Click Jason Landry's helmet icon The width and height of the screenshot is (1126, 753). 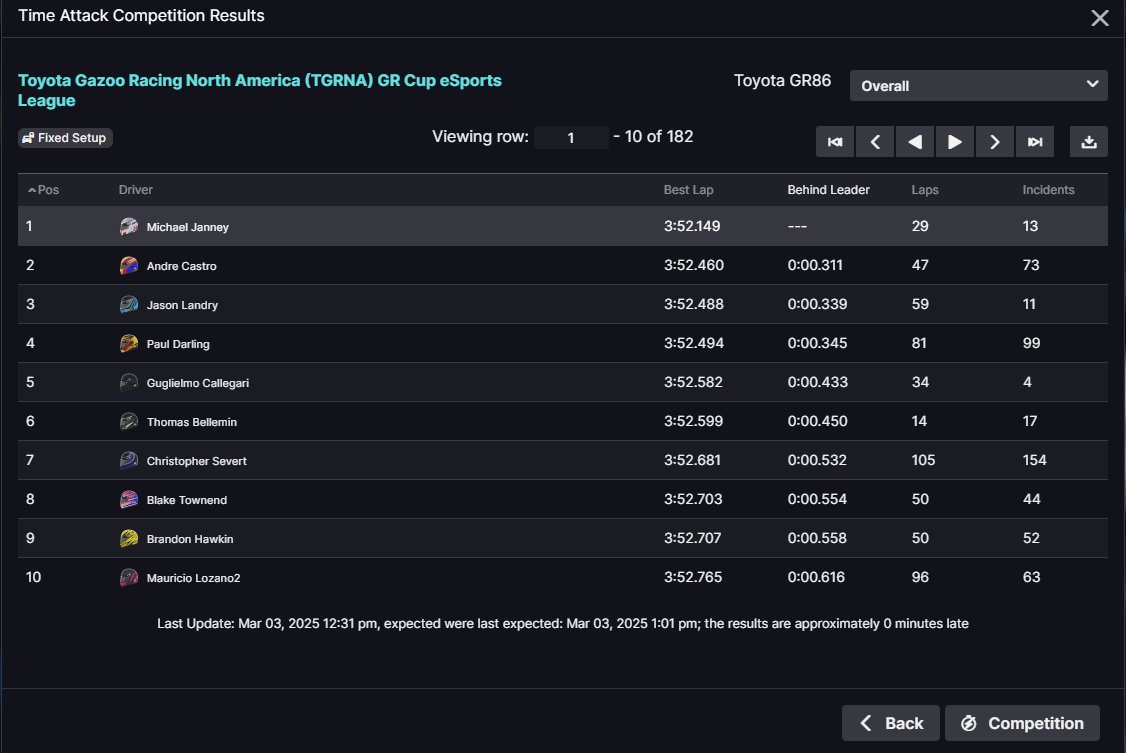(129, 304)
